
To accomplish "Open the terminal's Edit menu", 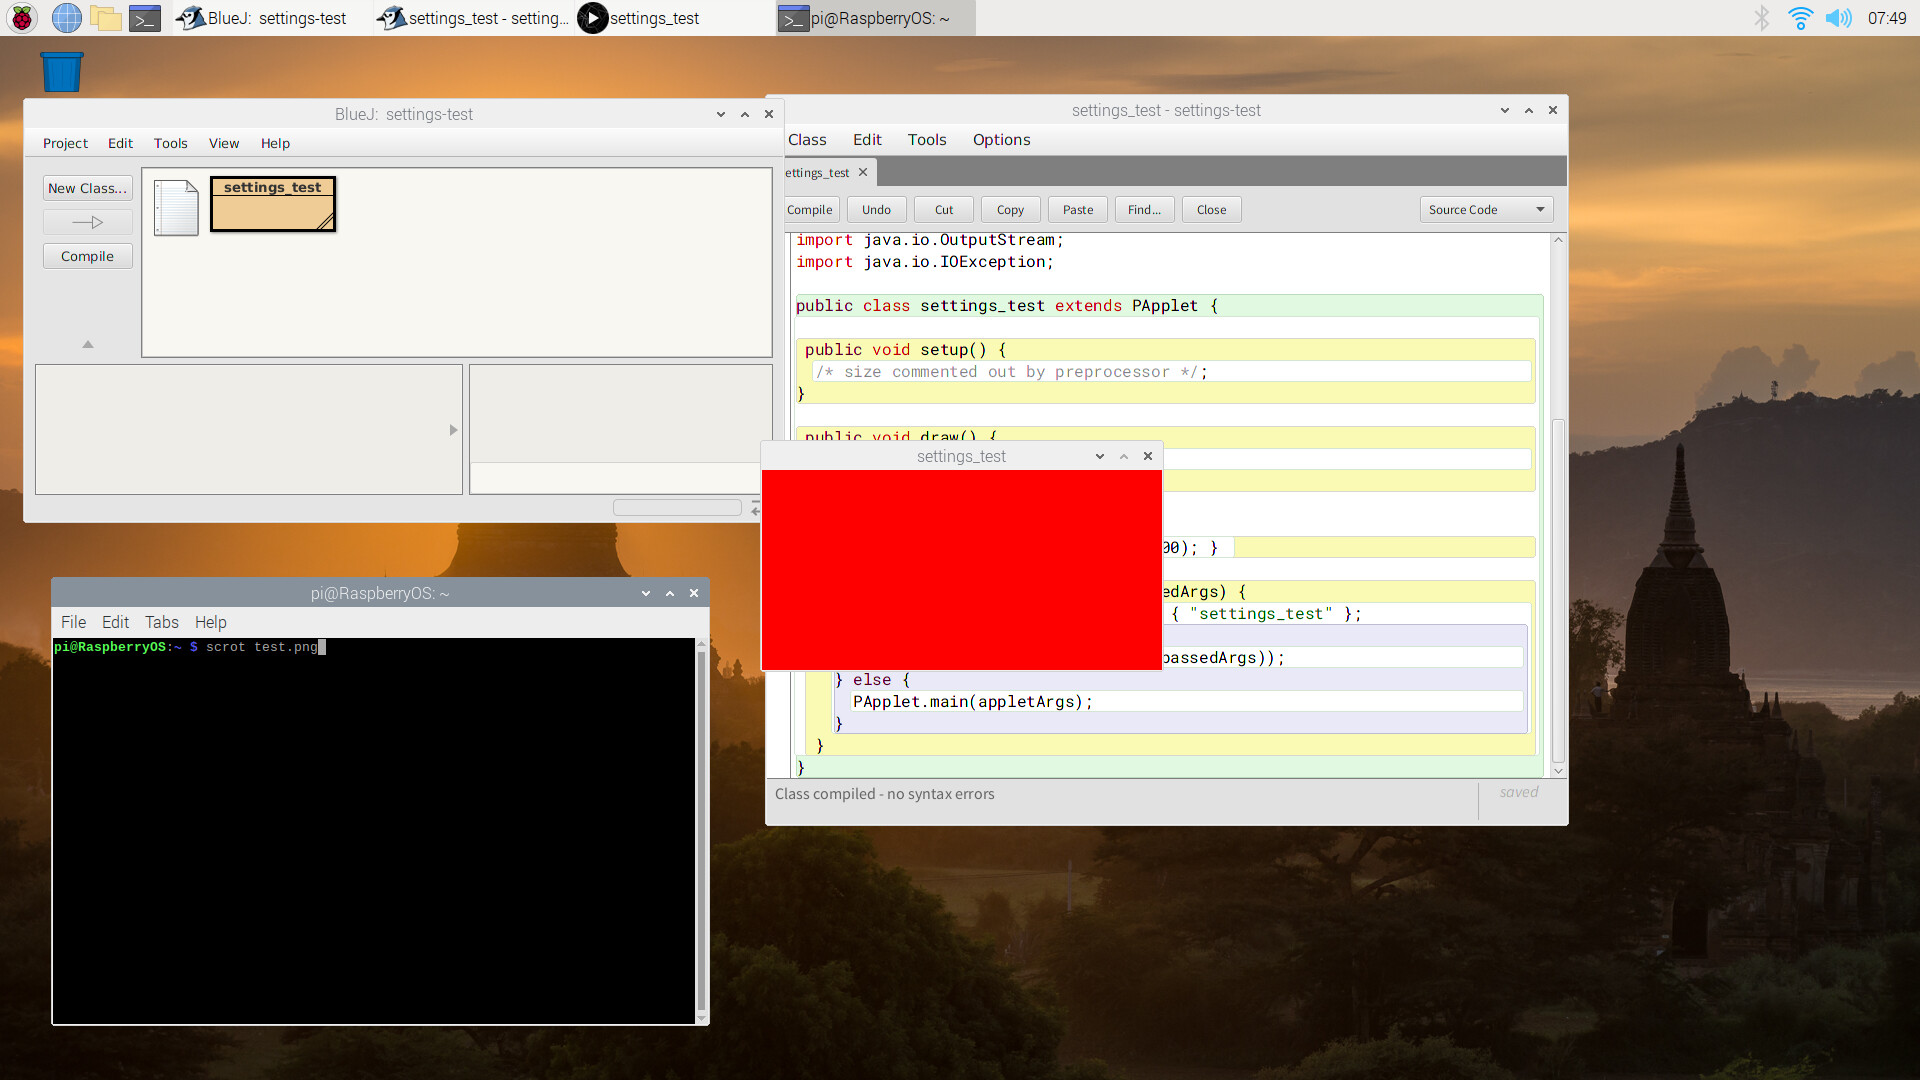I will tap(115, 622).
